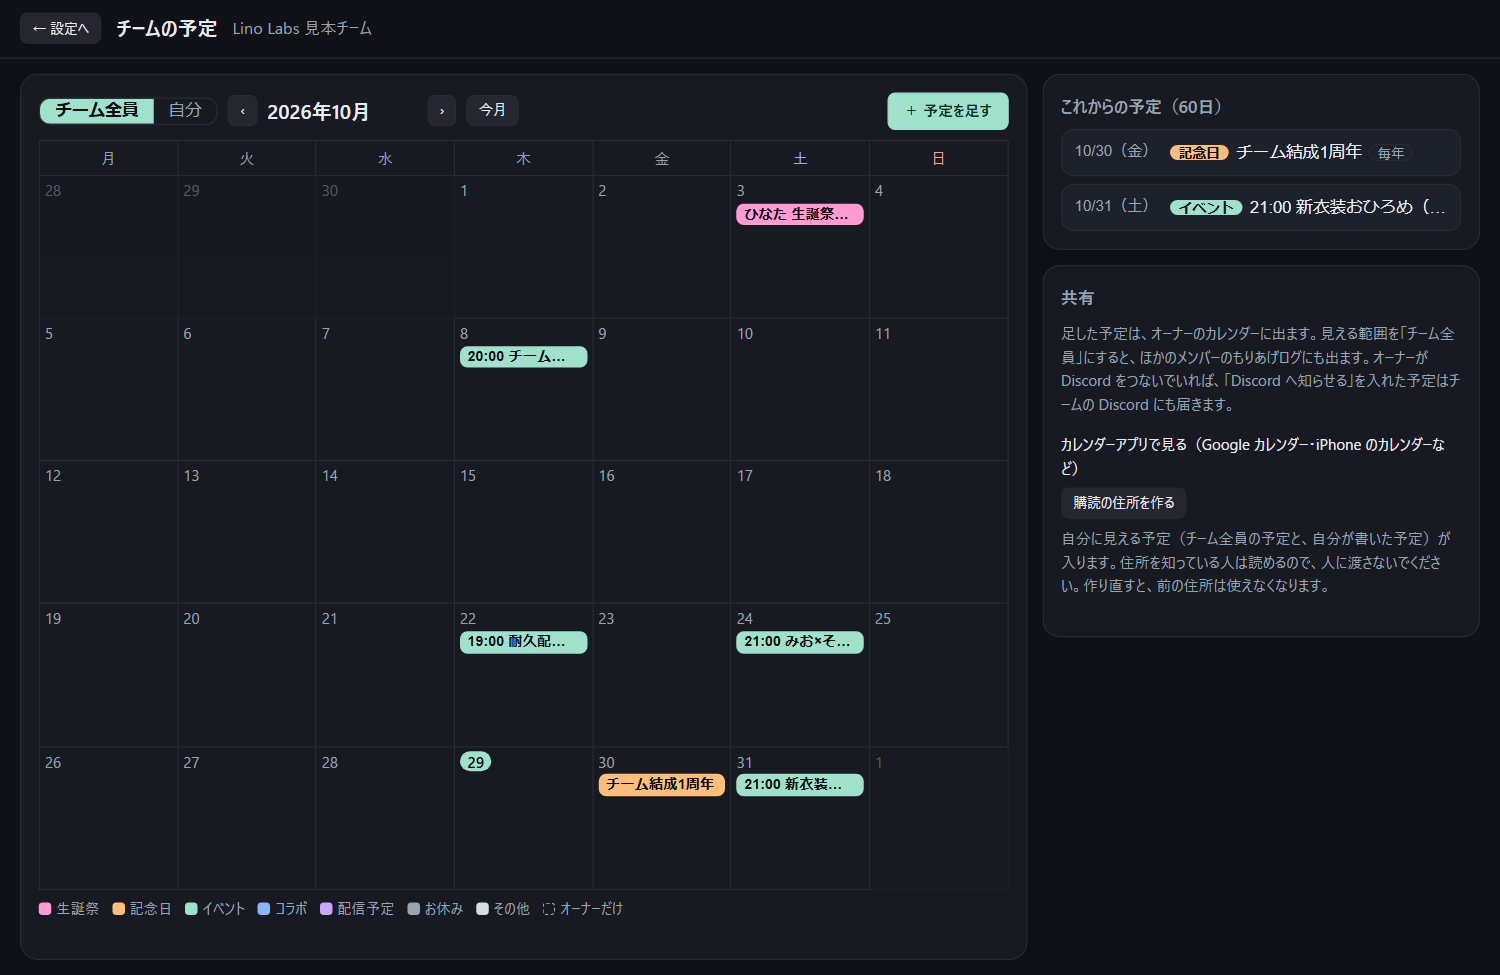Click the 月 weekday column header

(109, 159)
